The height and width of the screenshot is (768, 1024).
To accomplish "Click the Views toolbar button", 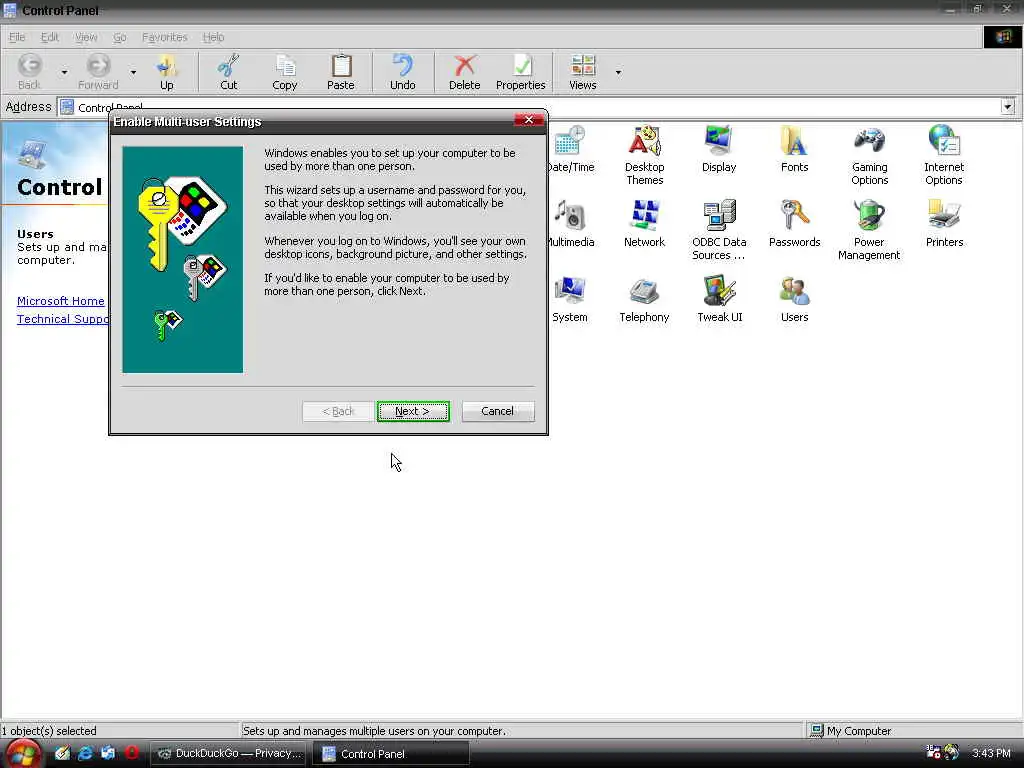I will (x=583, y=72).
